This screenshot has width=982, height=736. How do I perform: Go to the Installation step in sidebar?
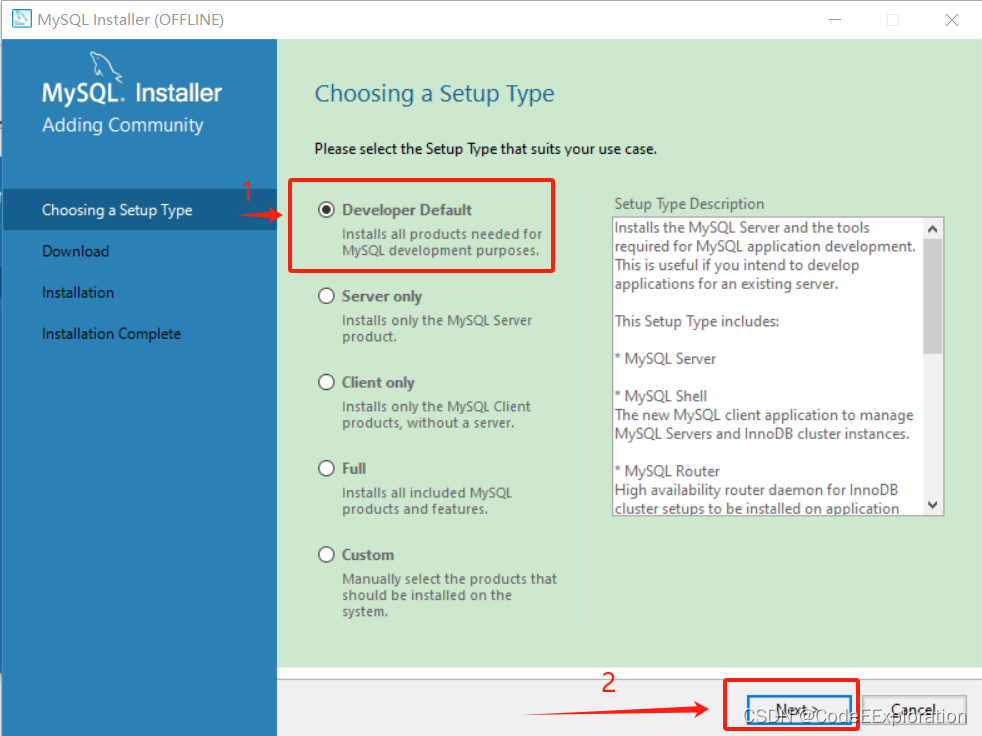[78, 293]
